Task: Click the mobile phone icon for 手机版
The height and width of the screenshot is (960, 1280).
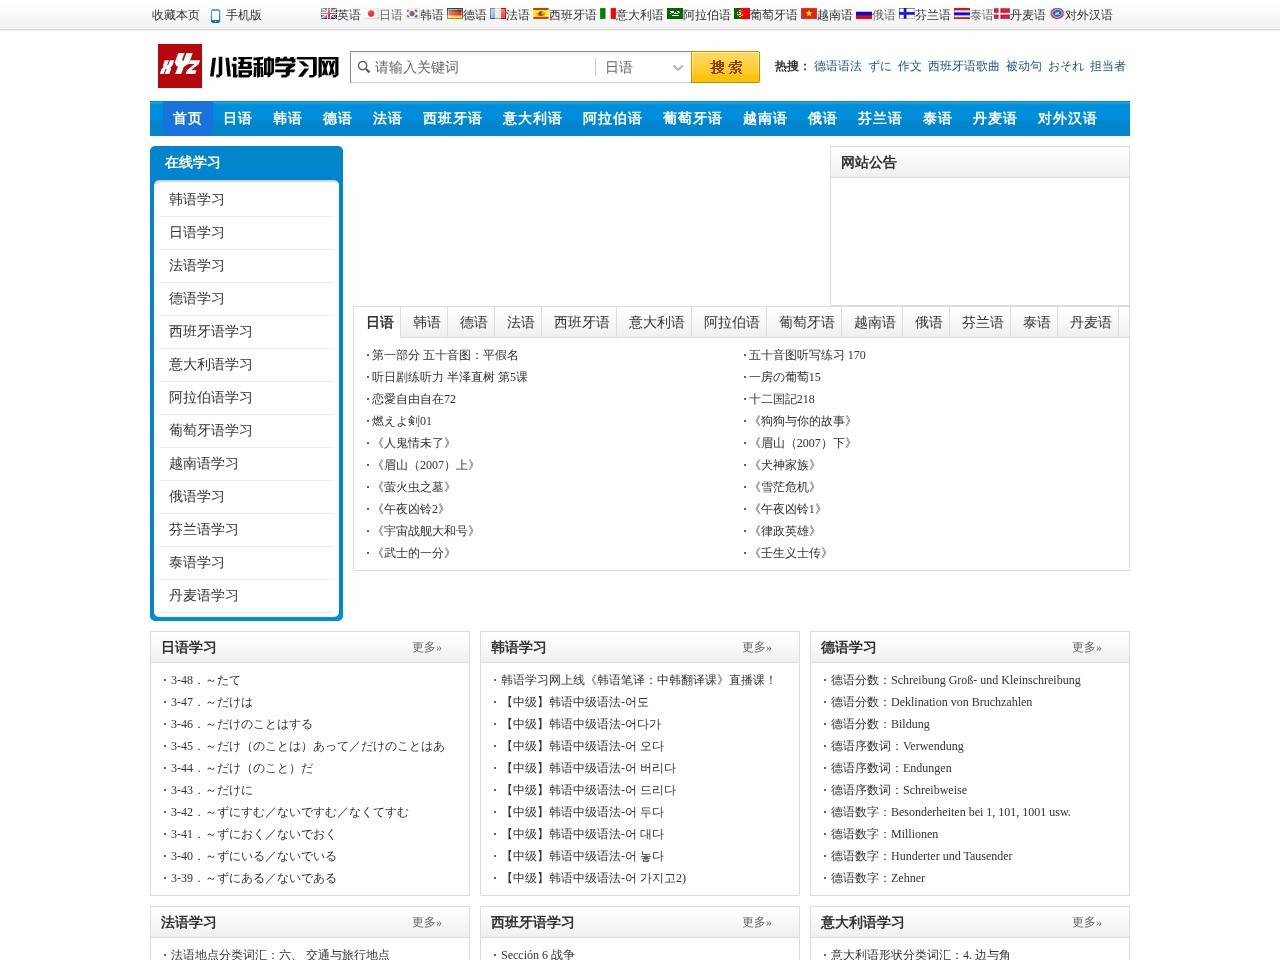Action: tap(216, 15)
